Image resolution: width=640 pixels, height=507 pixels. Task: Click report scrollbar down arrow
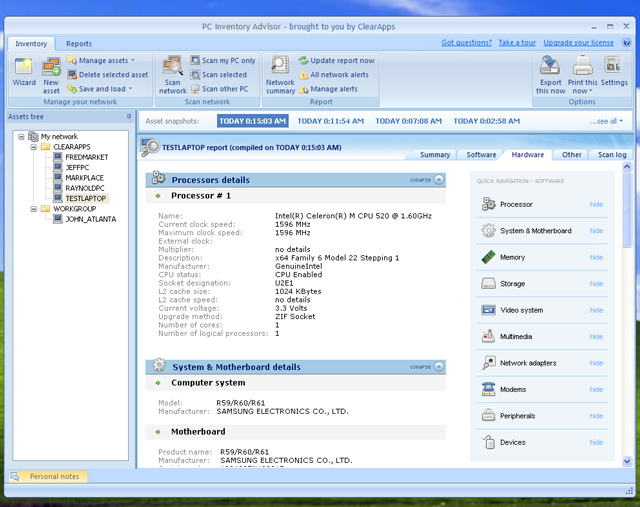(627, 461)
